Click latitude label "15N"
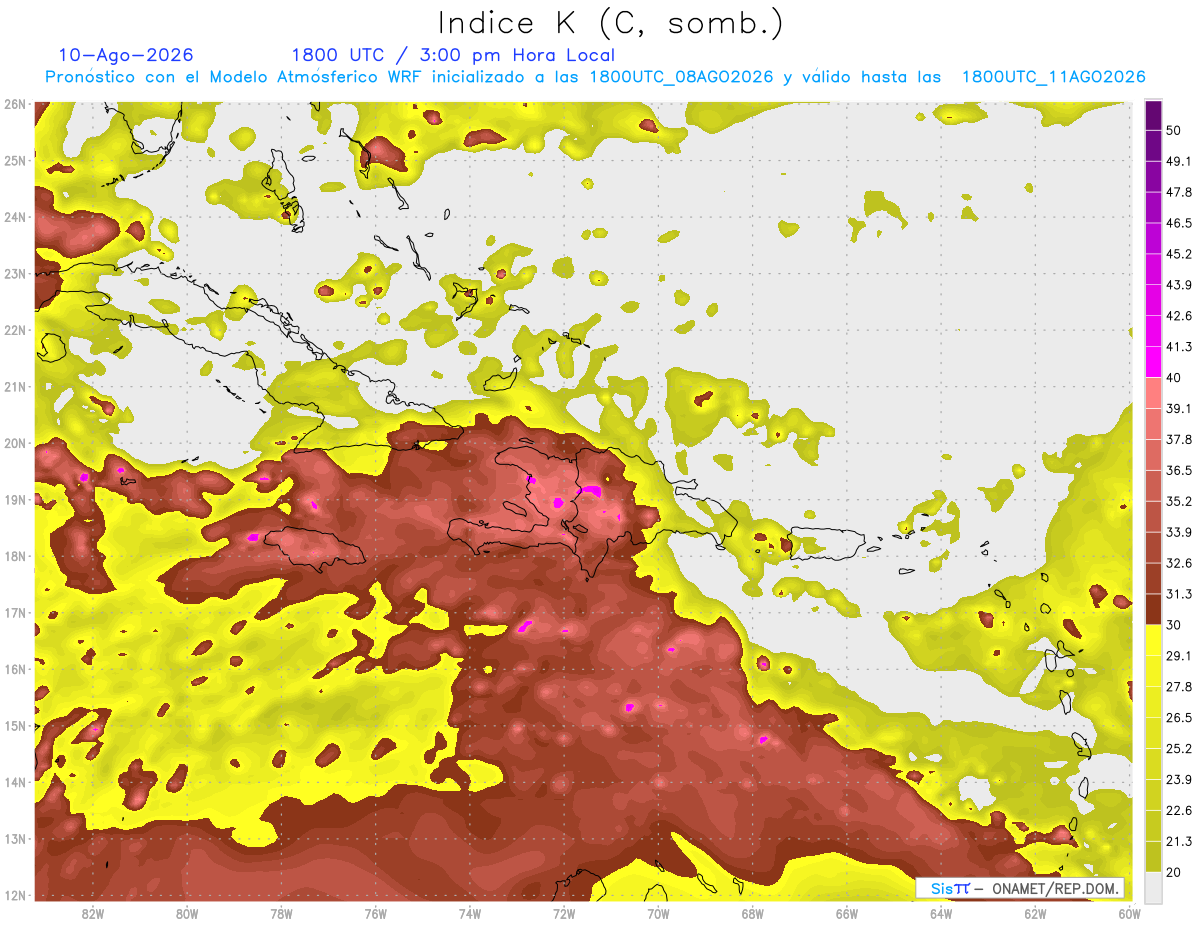 coord(14,726)
